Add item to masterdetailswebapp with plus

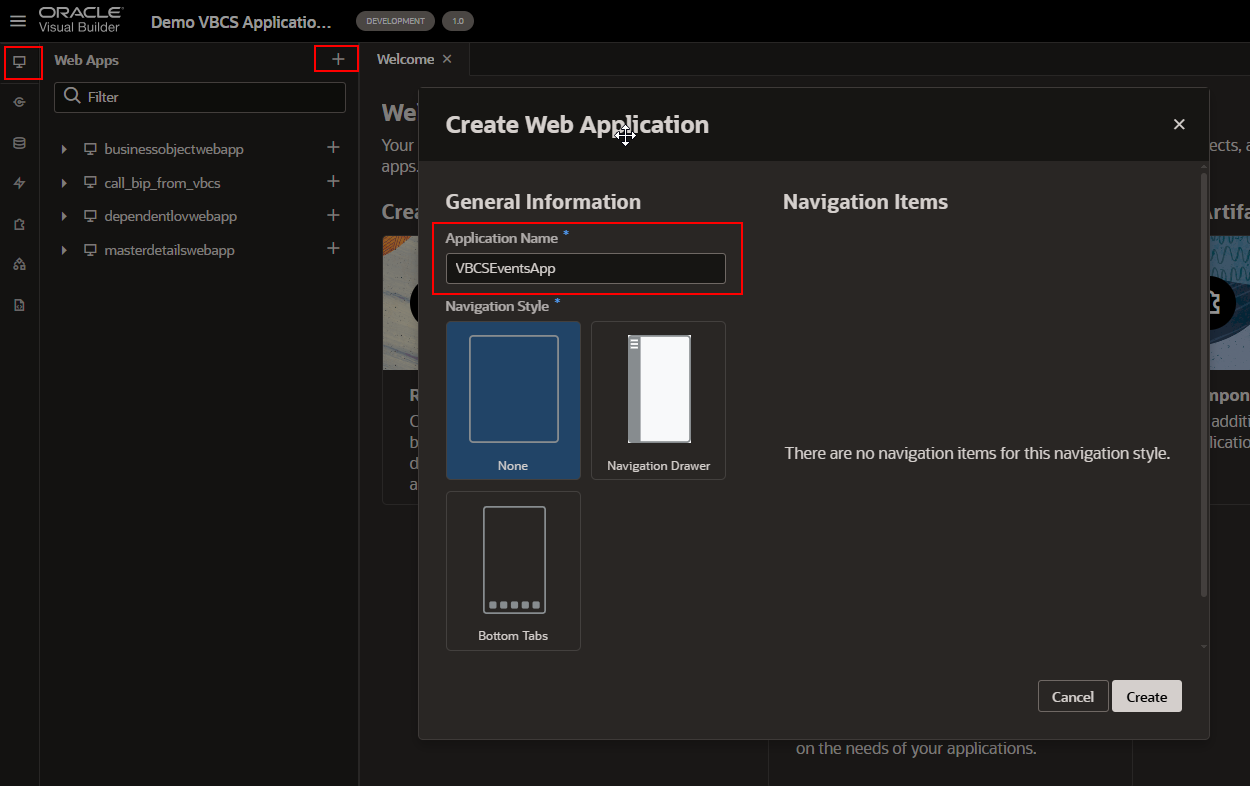(334, 249)
